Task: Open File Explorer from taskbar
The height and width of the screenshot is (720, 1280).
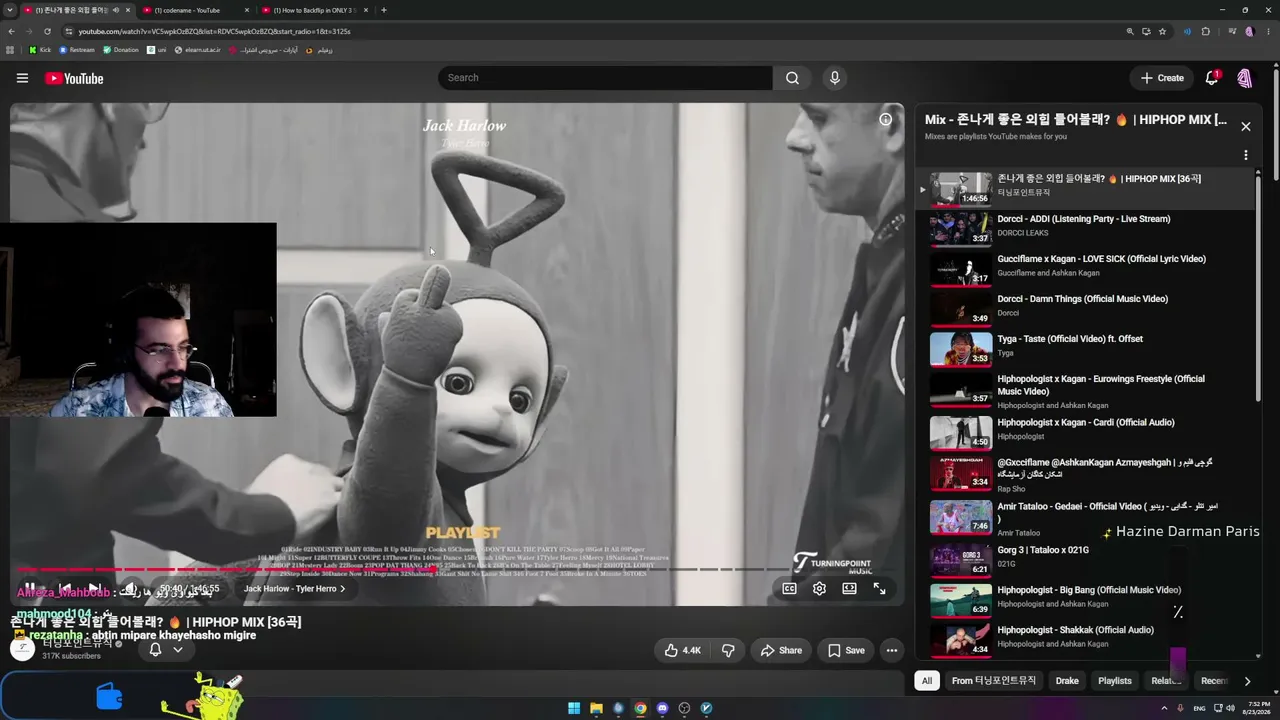Action: [596, 708]
